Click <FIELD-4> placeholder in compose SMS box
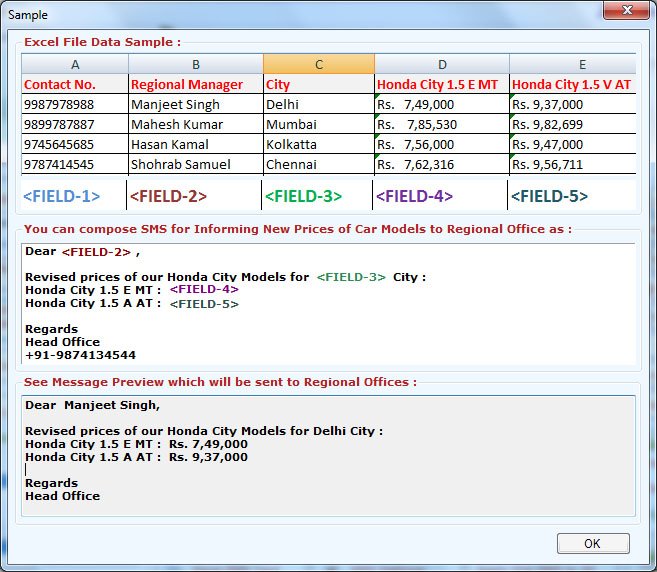This screenshot has height=572, width=657. pos(204,289)
